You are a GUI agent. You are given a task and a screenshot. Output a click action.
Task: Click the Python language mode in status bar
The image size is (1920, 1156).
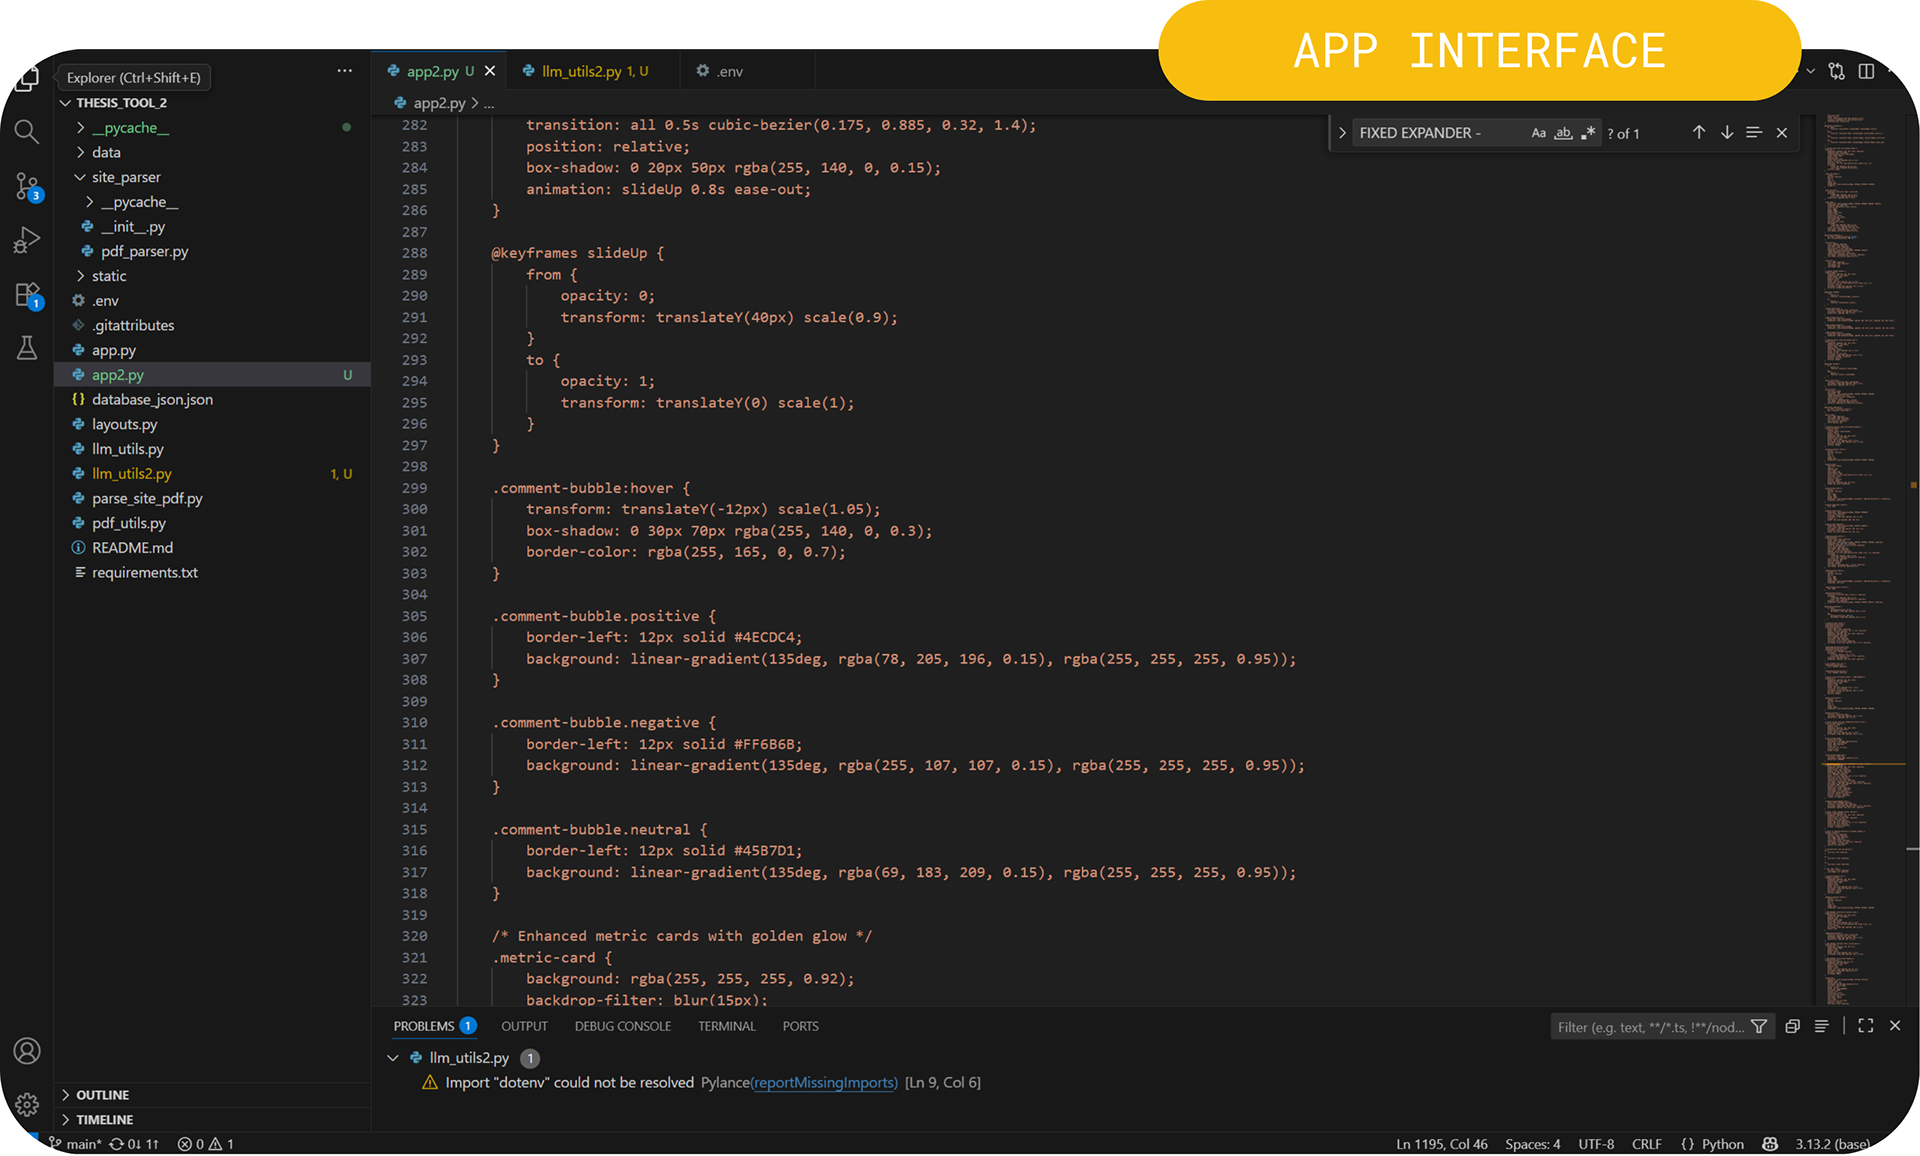point(1722,1144)
